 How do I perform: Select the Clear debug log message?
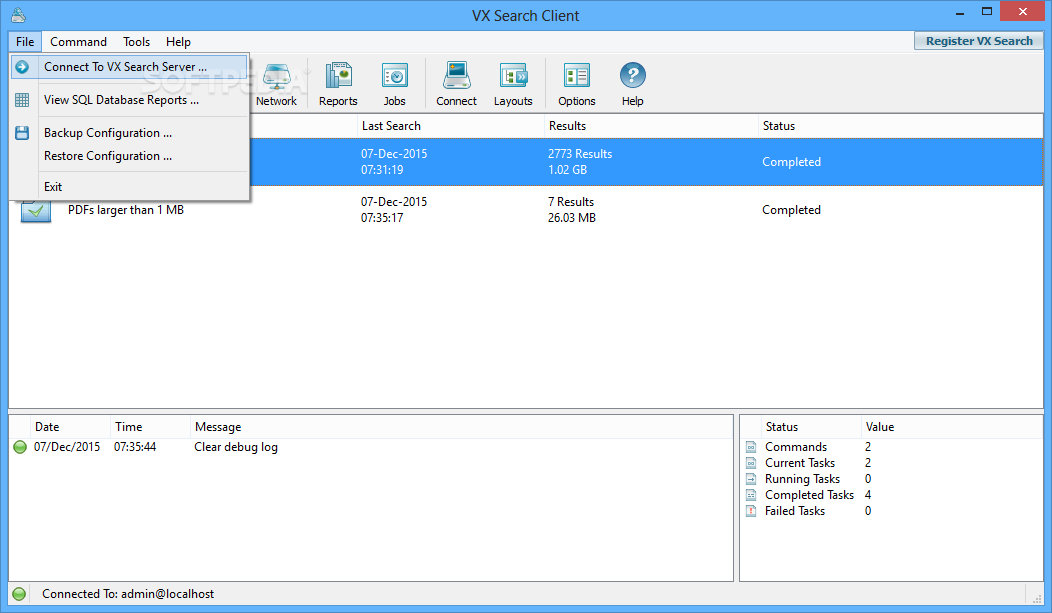point(235,447)
